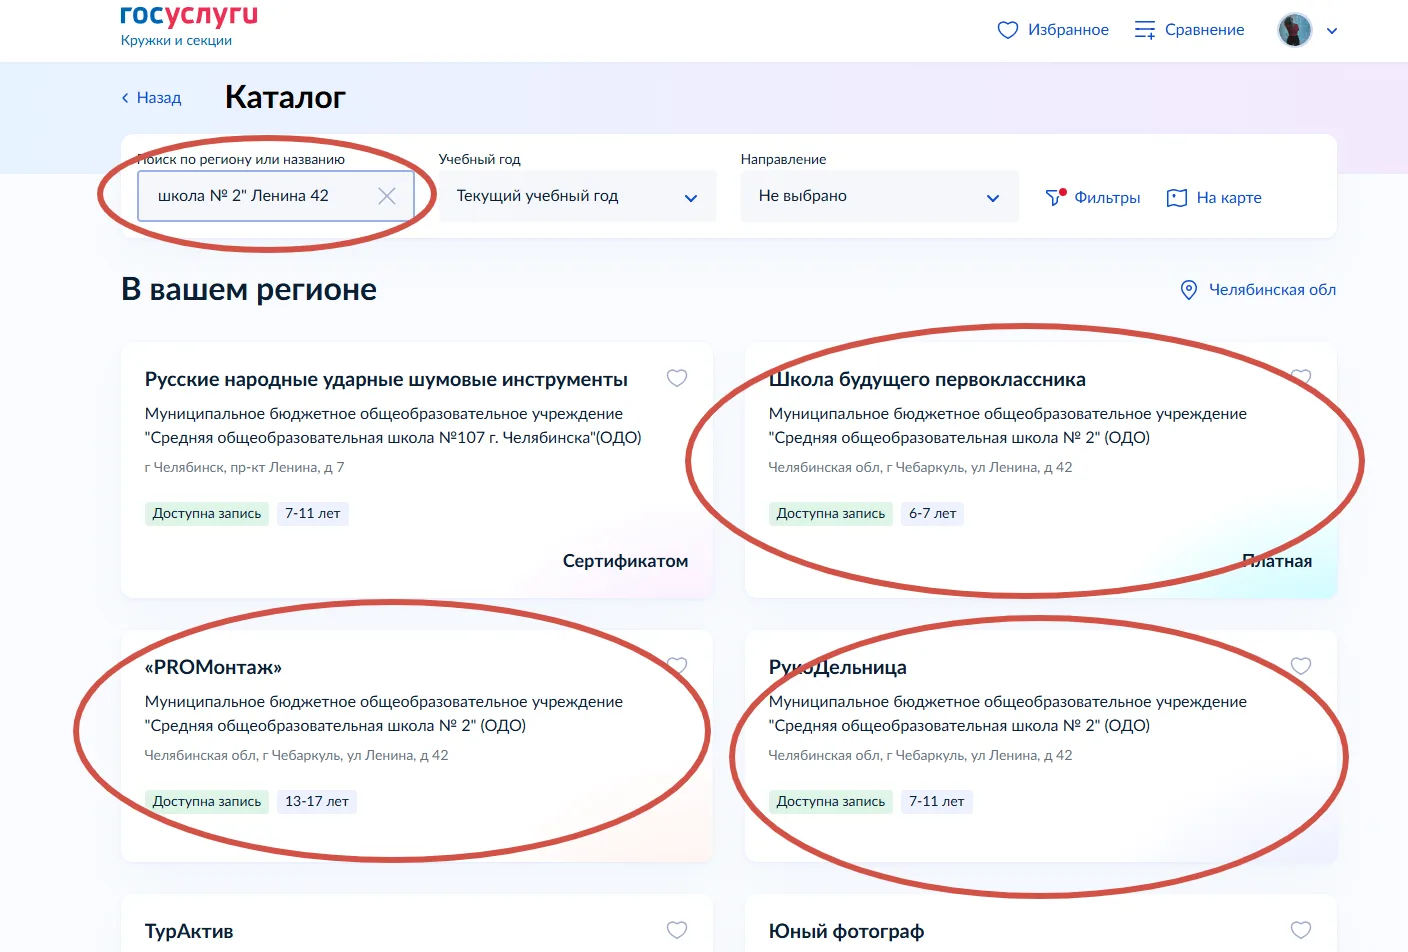This screenshot has width=1408, height=952.
Task: Go back via the Назад link
Action: [x=151, y=98]
